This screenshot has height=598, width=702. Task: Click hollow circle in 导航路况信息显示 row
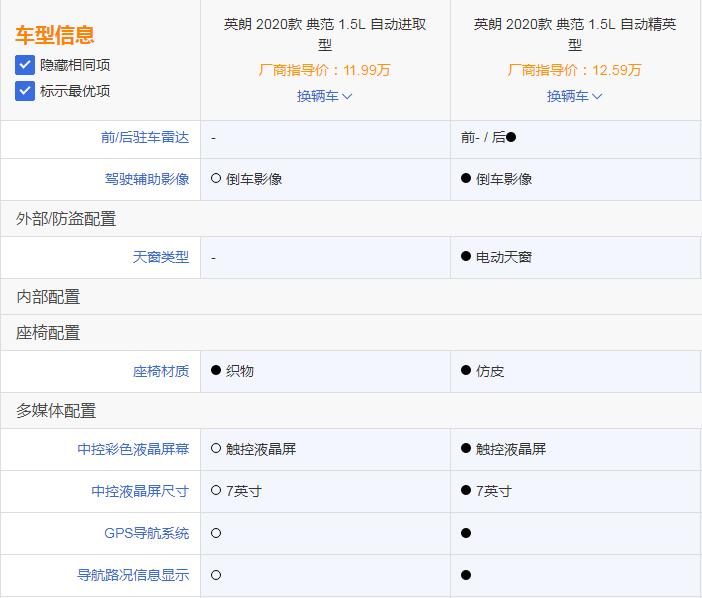pos(216,575)
